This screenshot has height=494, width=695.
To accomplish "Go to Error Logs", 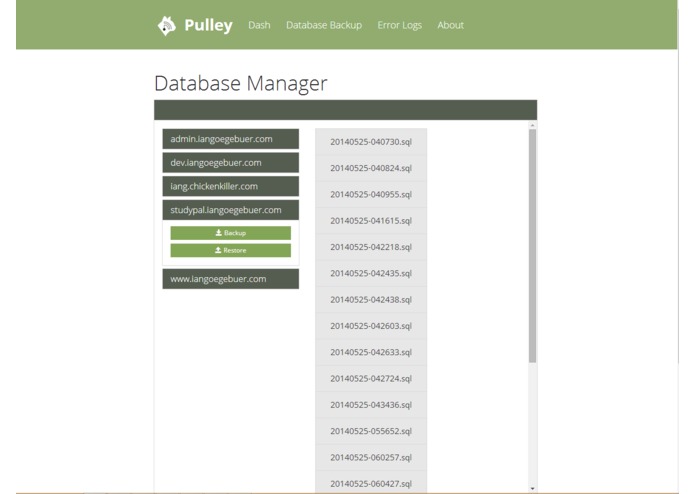I will coord(399,25).
